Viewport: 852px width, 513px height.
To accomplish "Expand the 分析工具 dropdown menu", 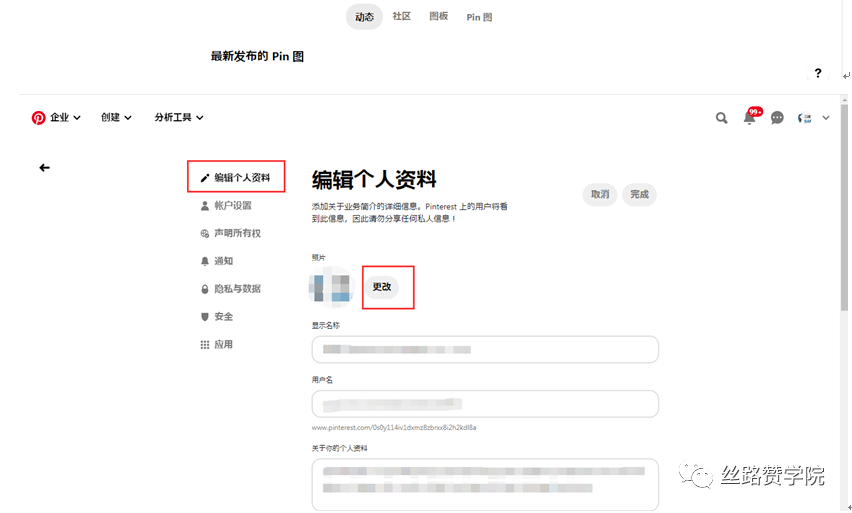I will 179,117.
